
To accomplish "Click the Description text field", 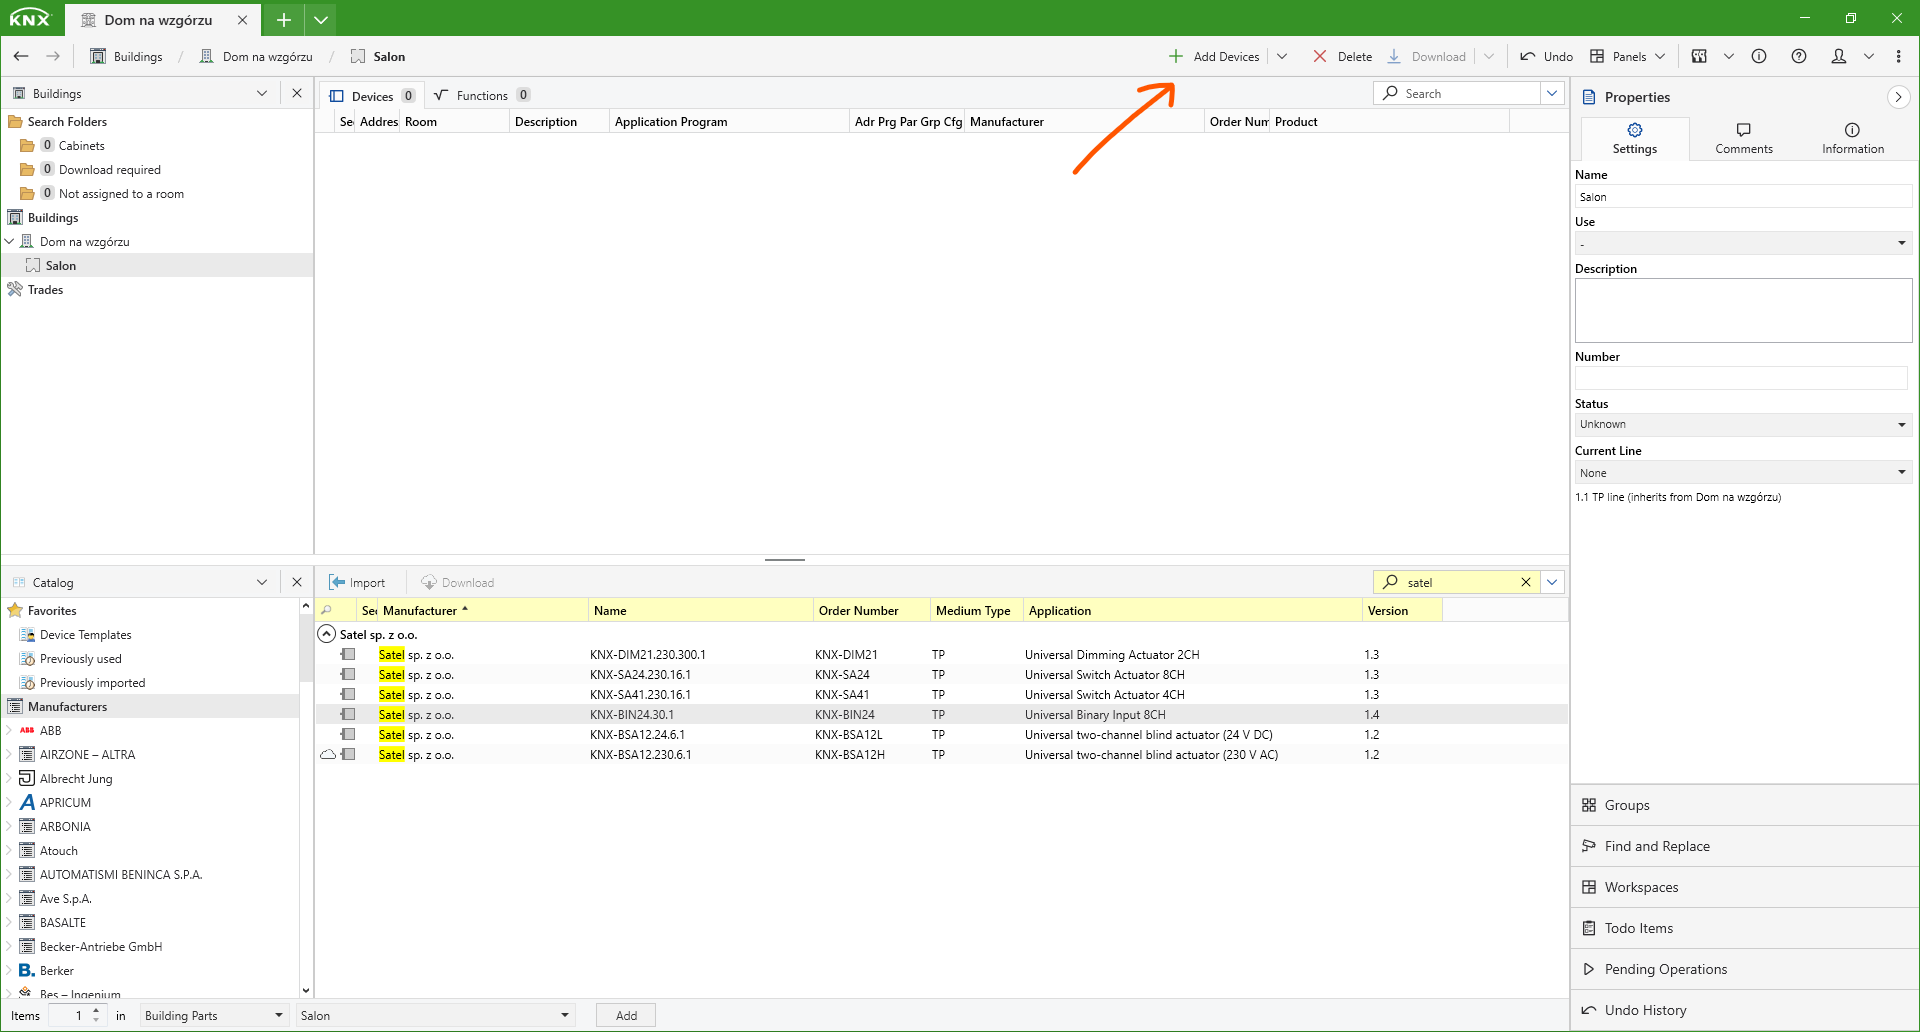I will tap(1742, 310).
